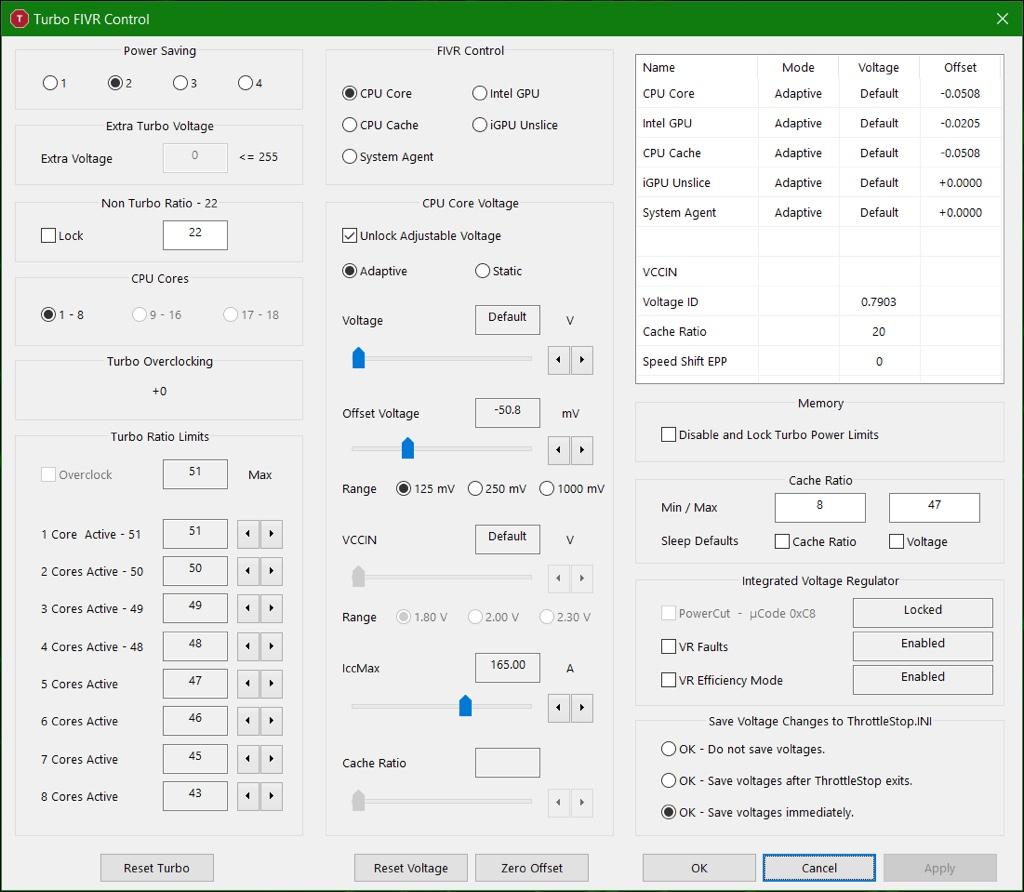
Task: Raise IccMax with right arrow button
Action: click(582, 708)
